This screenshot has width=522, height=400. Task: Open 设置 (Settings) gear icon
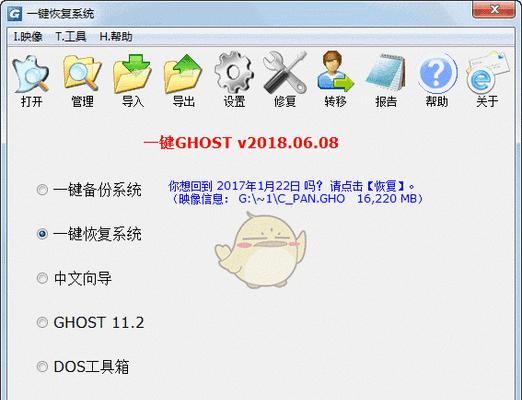pos(234,72)
